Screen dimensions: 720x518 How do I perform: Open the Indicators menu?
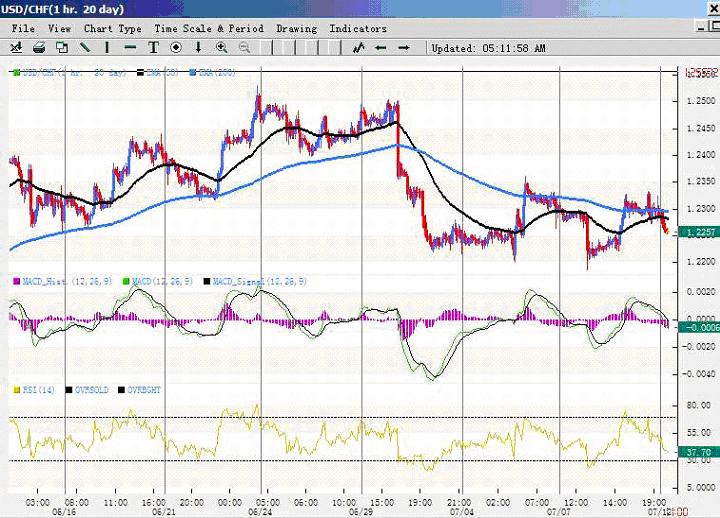coord(357,29)
